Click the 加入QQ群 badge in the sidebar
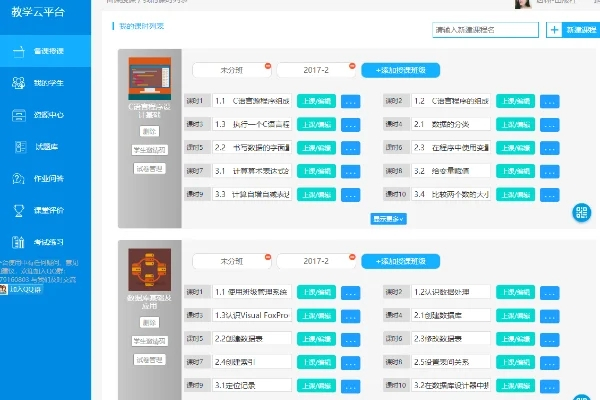Screen dimensions: 600x400 click(21, 289)
